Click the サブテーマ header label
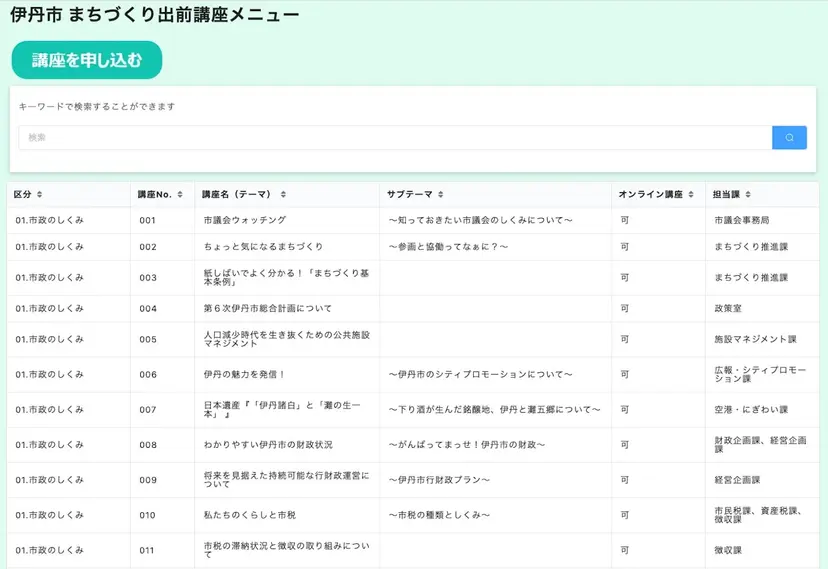 409,194
